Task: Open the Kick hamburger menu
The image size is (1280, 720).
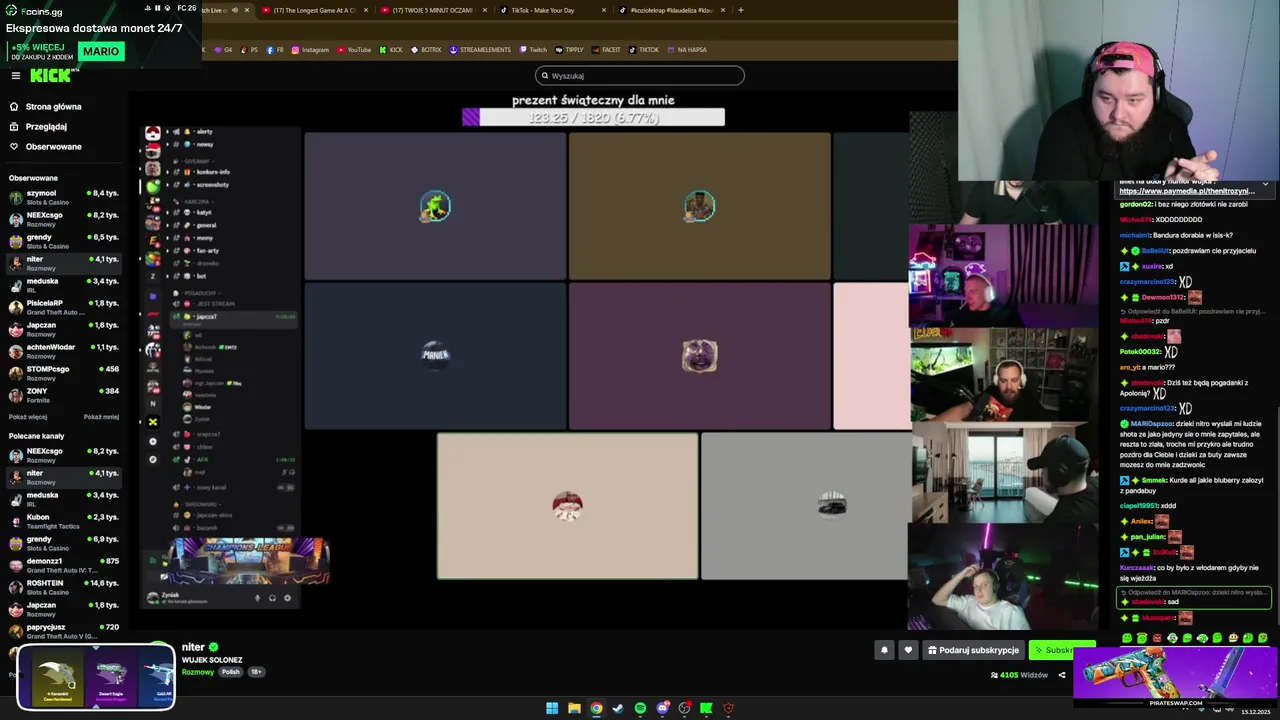Action: pyautogui.click(x=15, y=76)
